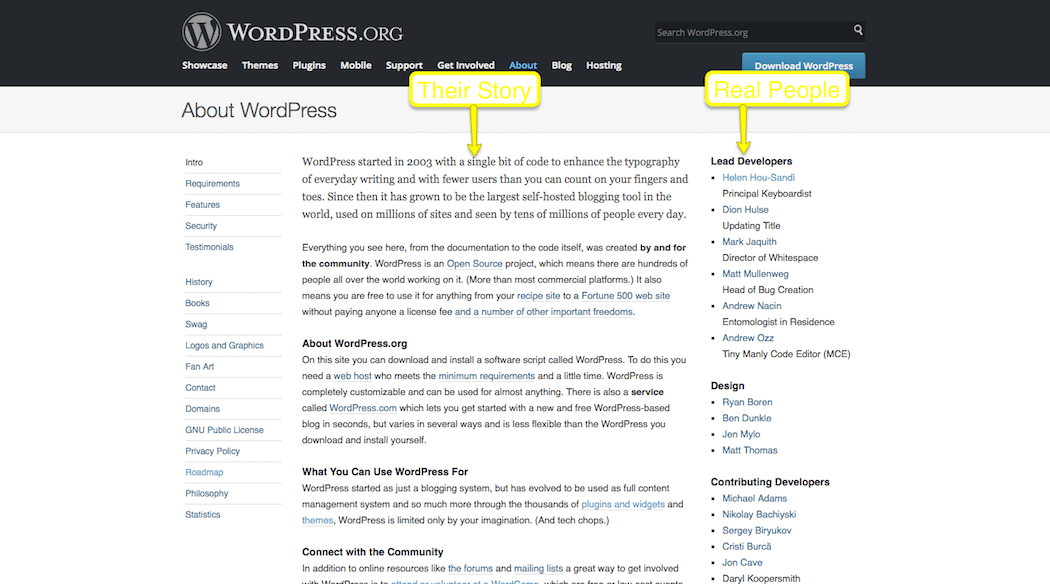
Task: Open Books in the sidebar
Action: pyautogui.click(x=198, y=303)
